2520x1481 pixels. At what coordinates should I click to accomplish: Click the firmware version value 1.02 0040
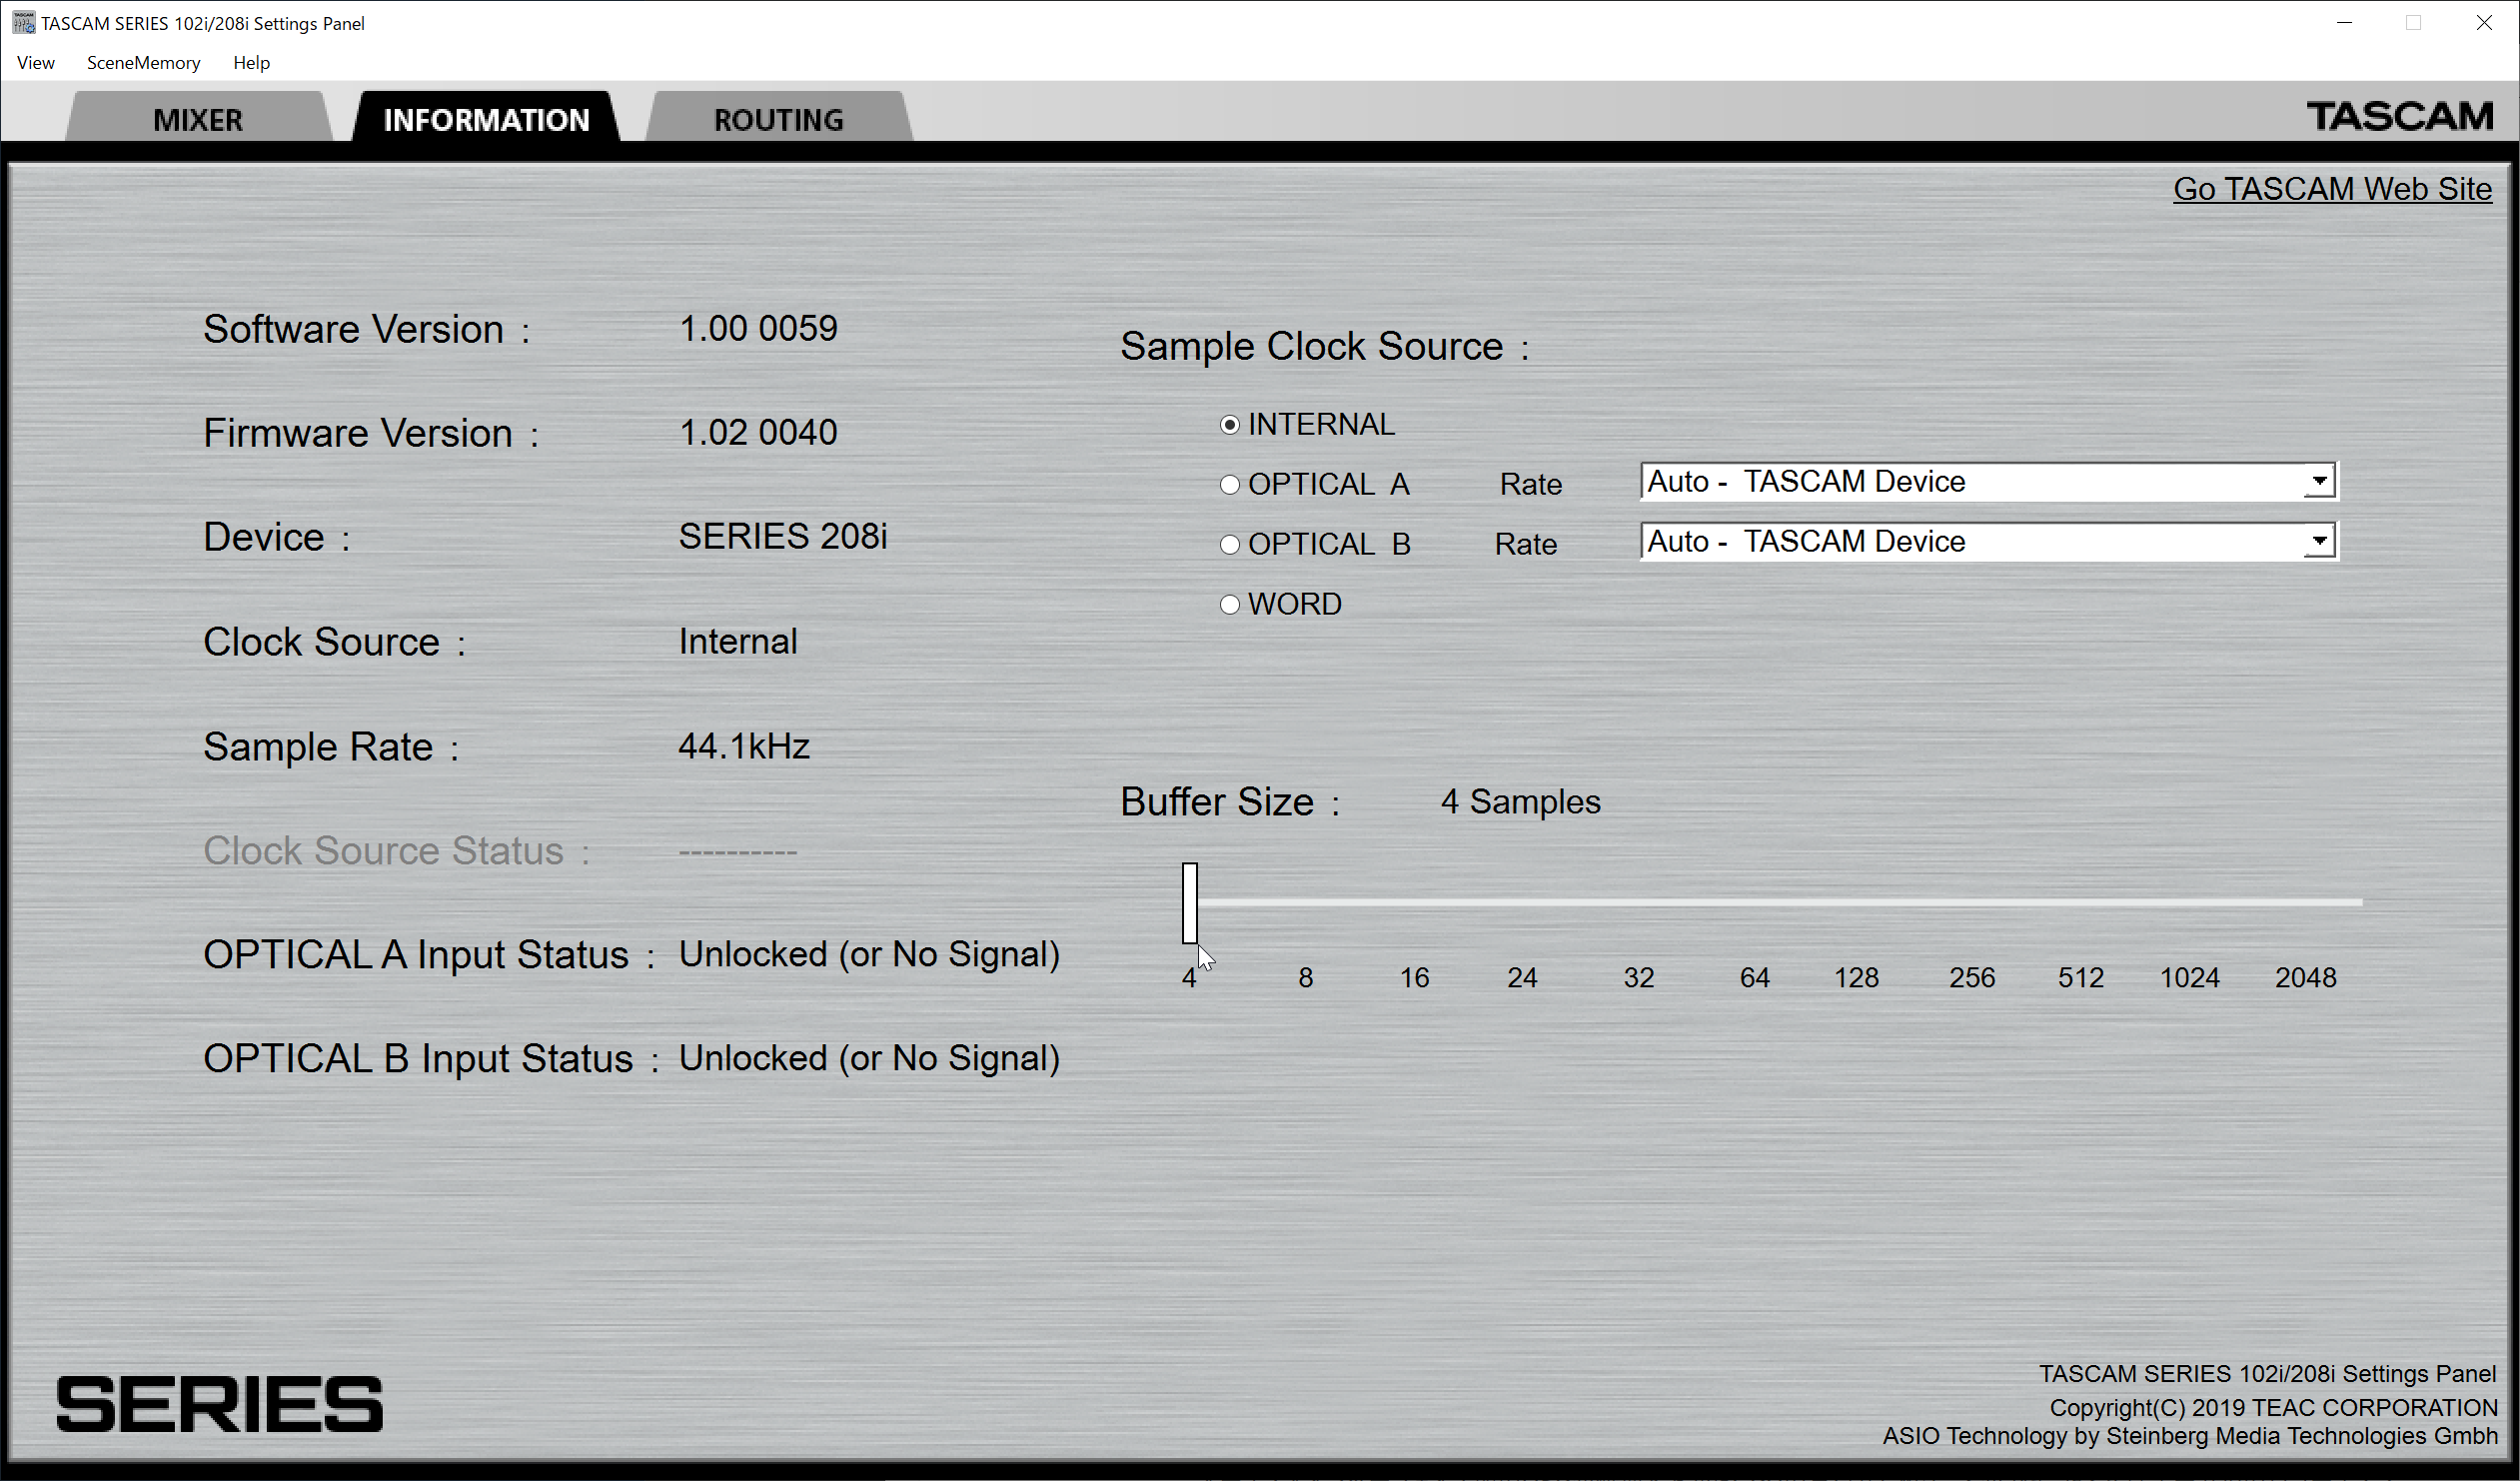tap(758, 433)
